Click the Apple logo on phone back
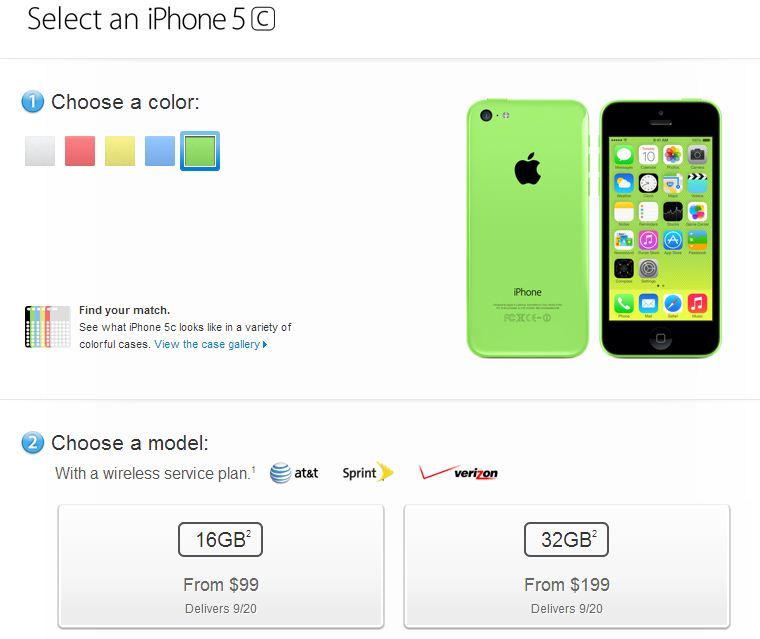 [x=527, y=168]
